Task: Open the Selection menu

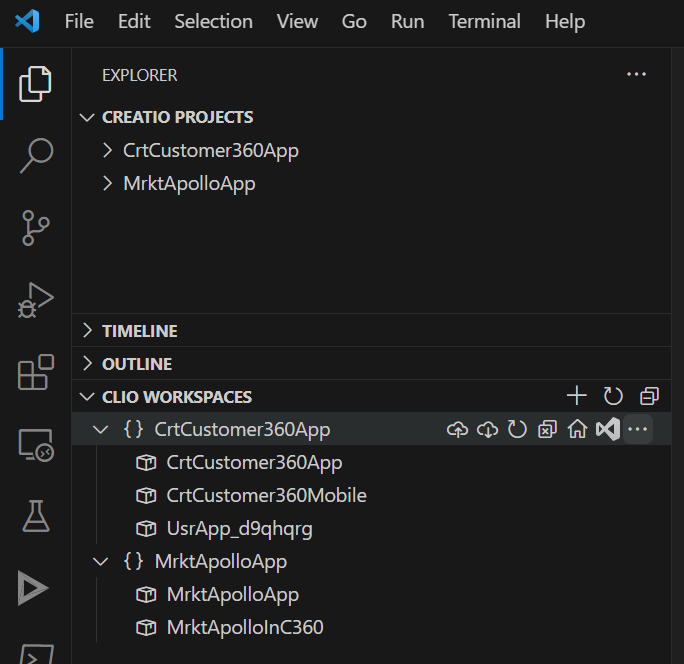Action: (213, 21)
